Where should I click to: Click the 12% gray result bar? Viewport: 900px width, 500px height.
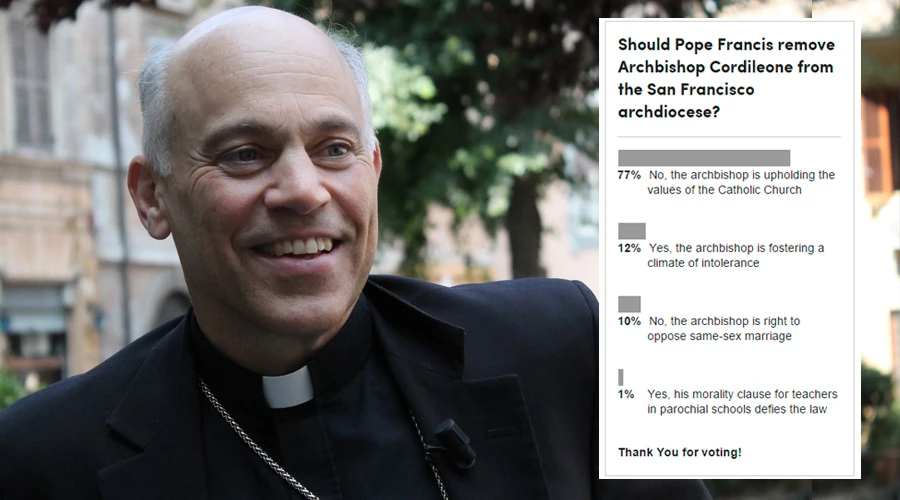coord(631,231)
